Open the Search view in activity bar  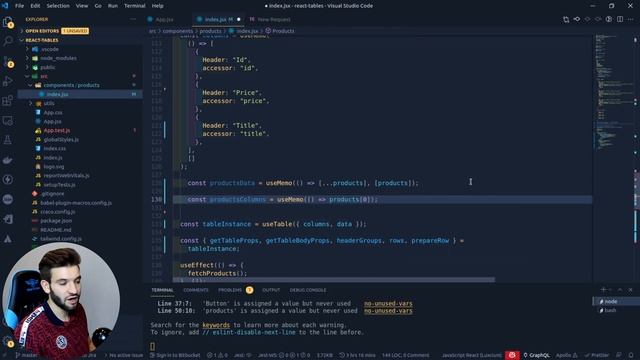tap(8, 41)
